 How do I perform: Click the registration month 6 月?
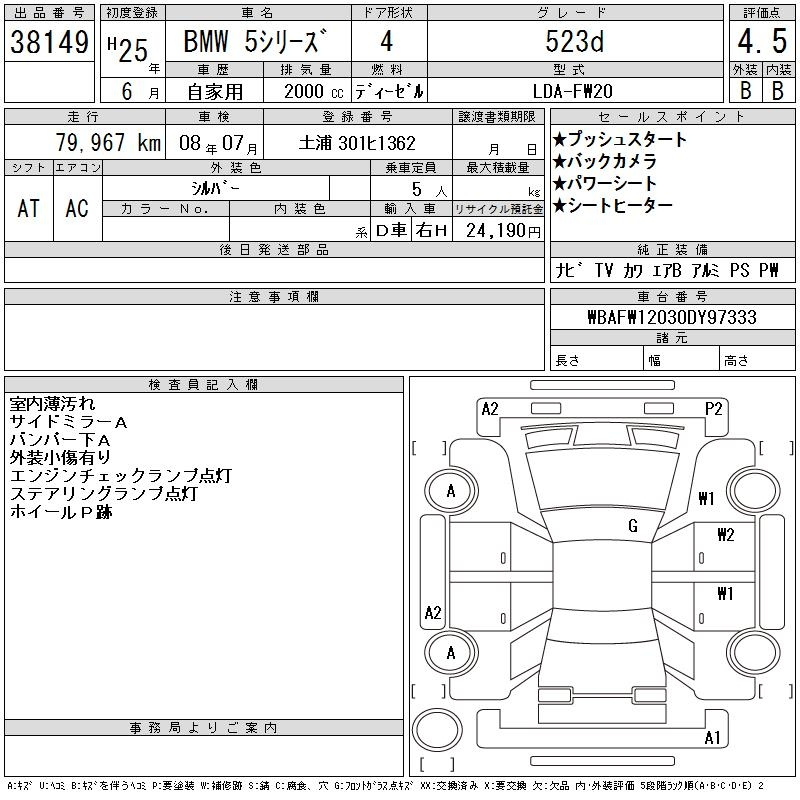[140, 91]
